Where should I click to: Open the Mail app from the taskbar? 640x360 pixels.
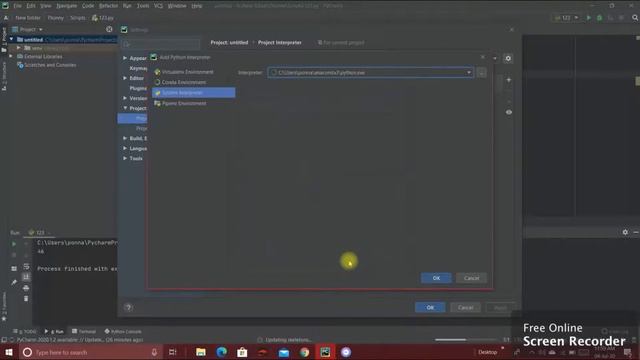(284, 352)
